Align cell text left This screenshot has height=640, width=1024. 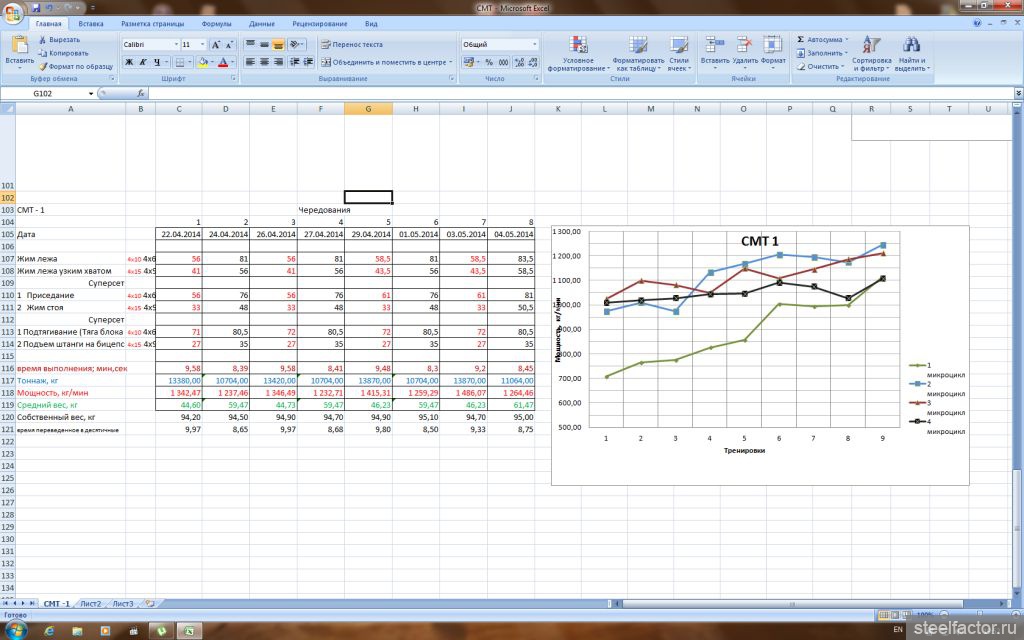250,62
